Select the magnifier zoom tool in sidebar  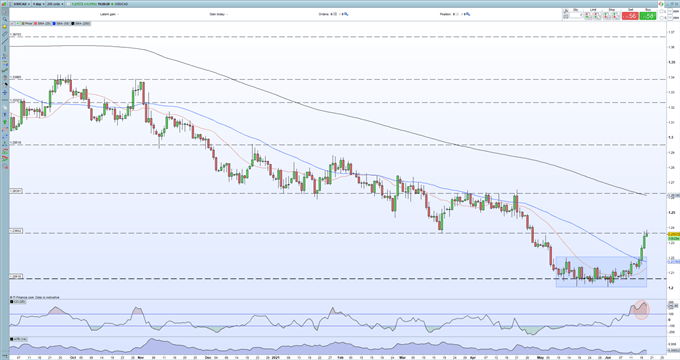[5, 19]
